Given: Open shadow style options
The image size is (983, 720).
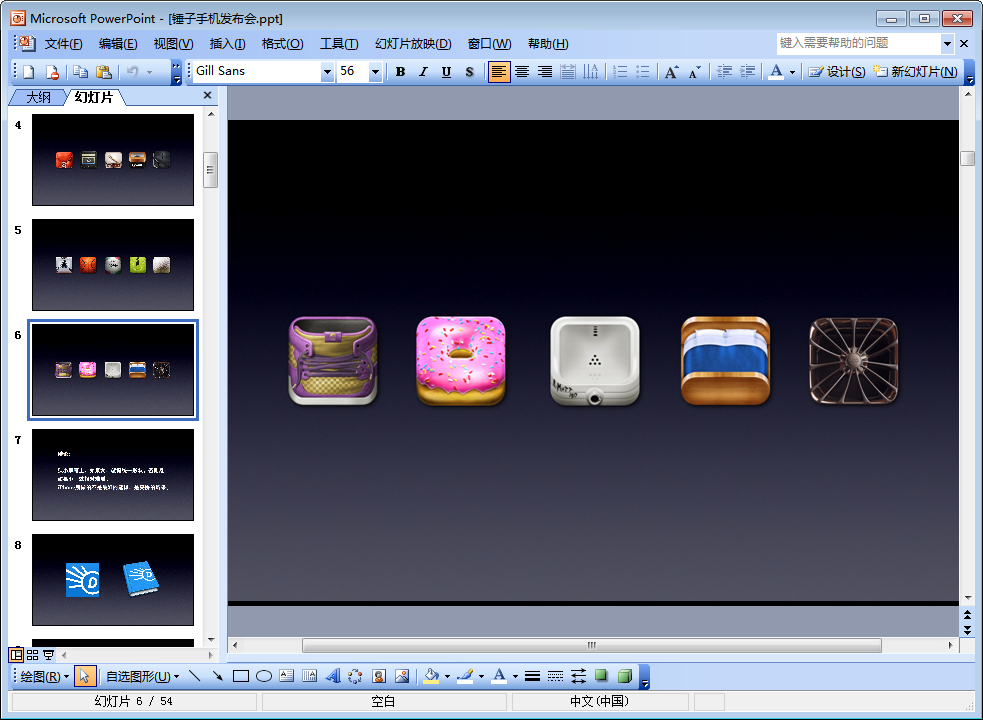Looking at the screenshot, I should (601, 676).
